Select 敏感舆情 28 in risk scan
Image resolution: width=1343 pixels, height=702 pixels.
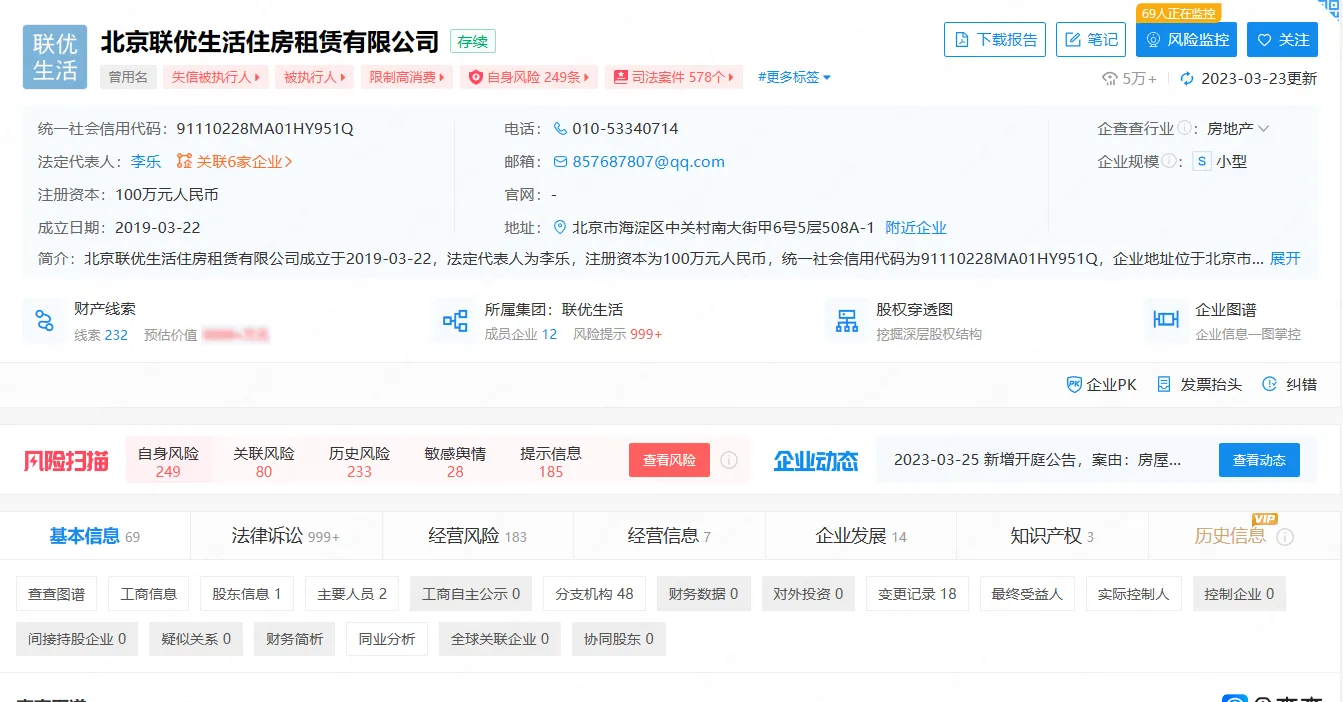point(455,461)
